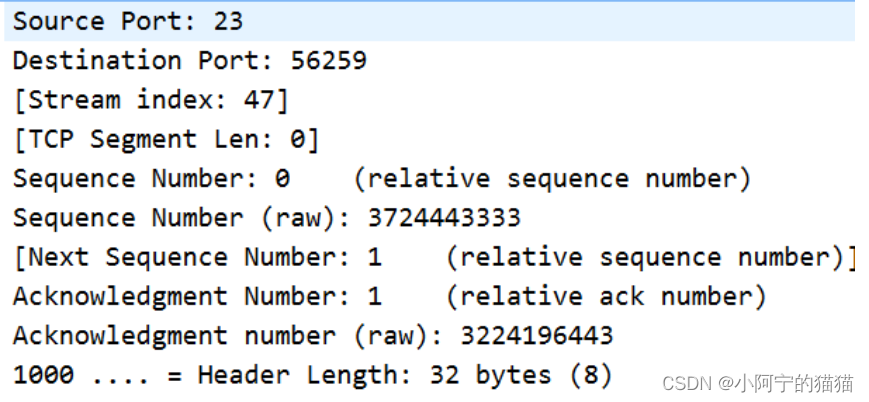Click the port value 56259
The height and width of the screenshot is (402, 869).
[329, 60]
